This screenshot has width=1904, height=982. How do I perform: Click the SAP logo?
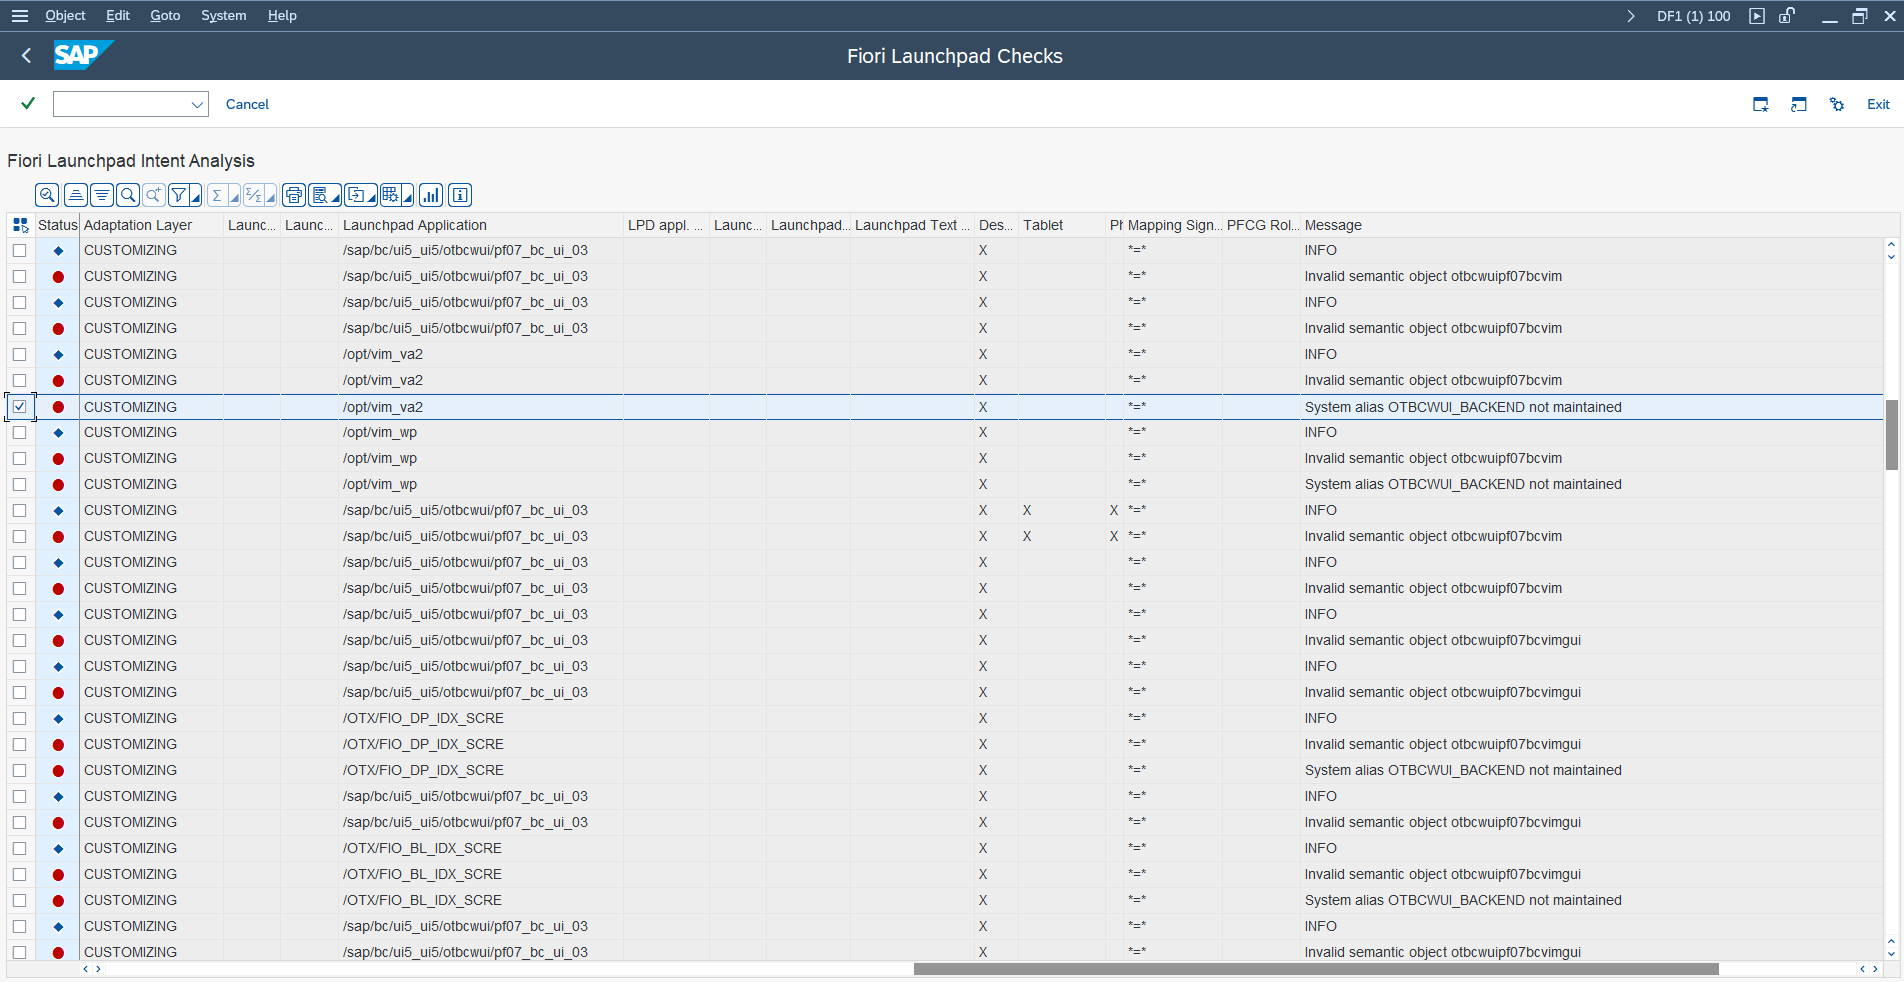click(83, 55)
